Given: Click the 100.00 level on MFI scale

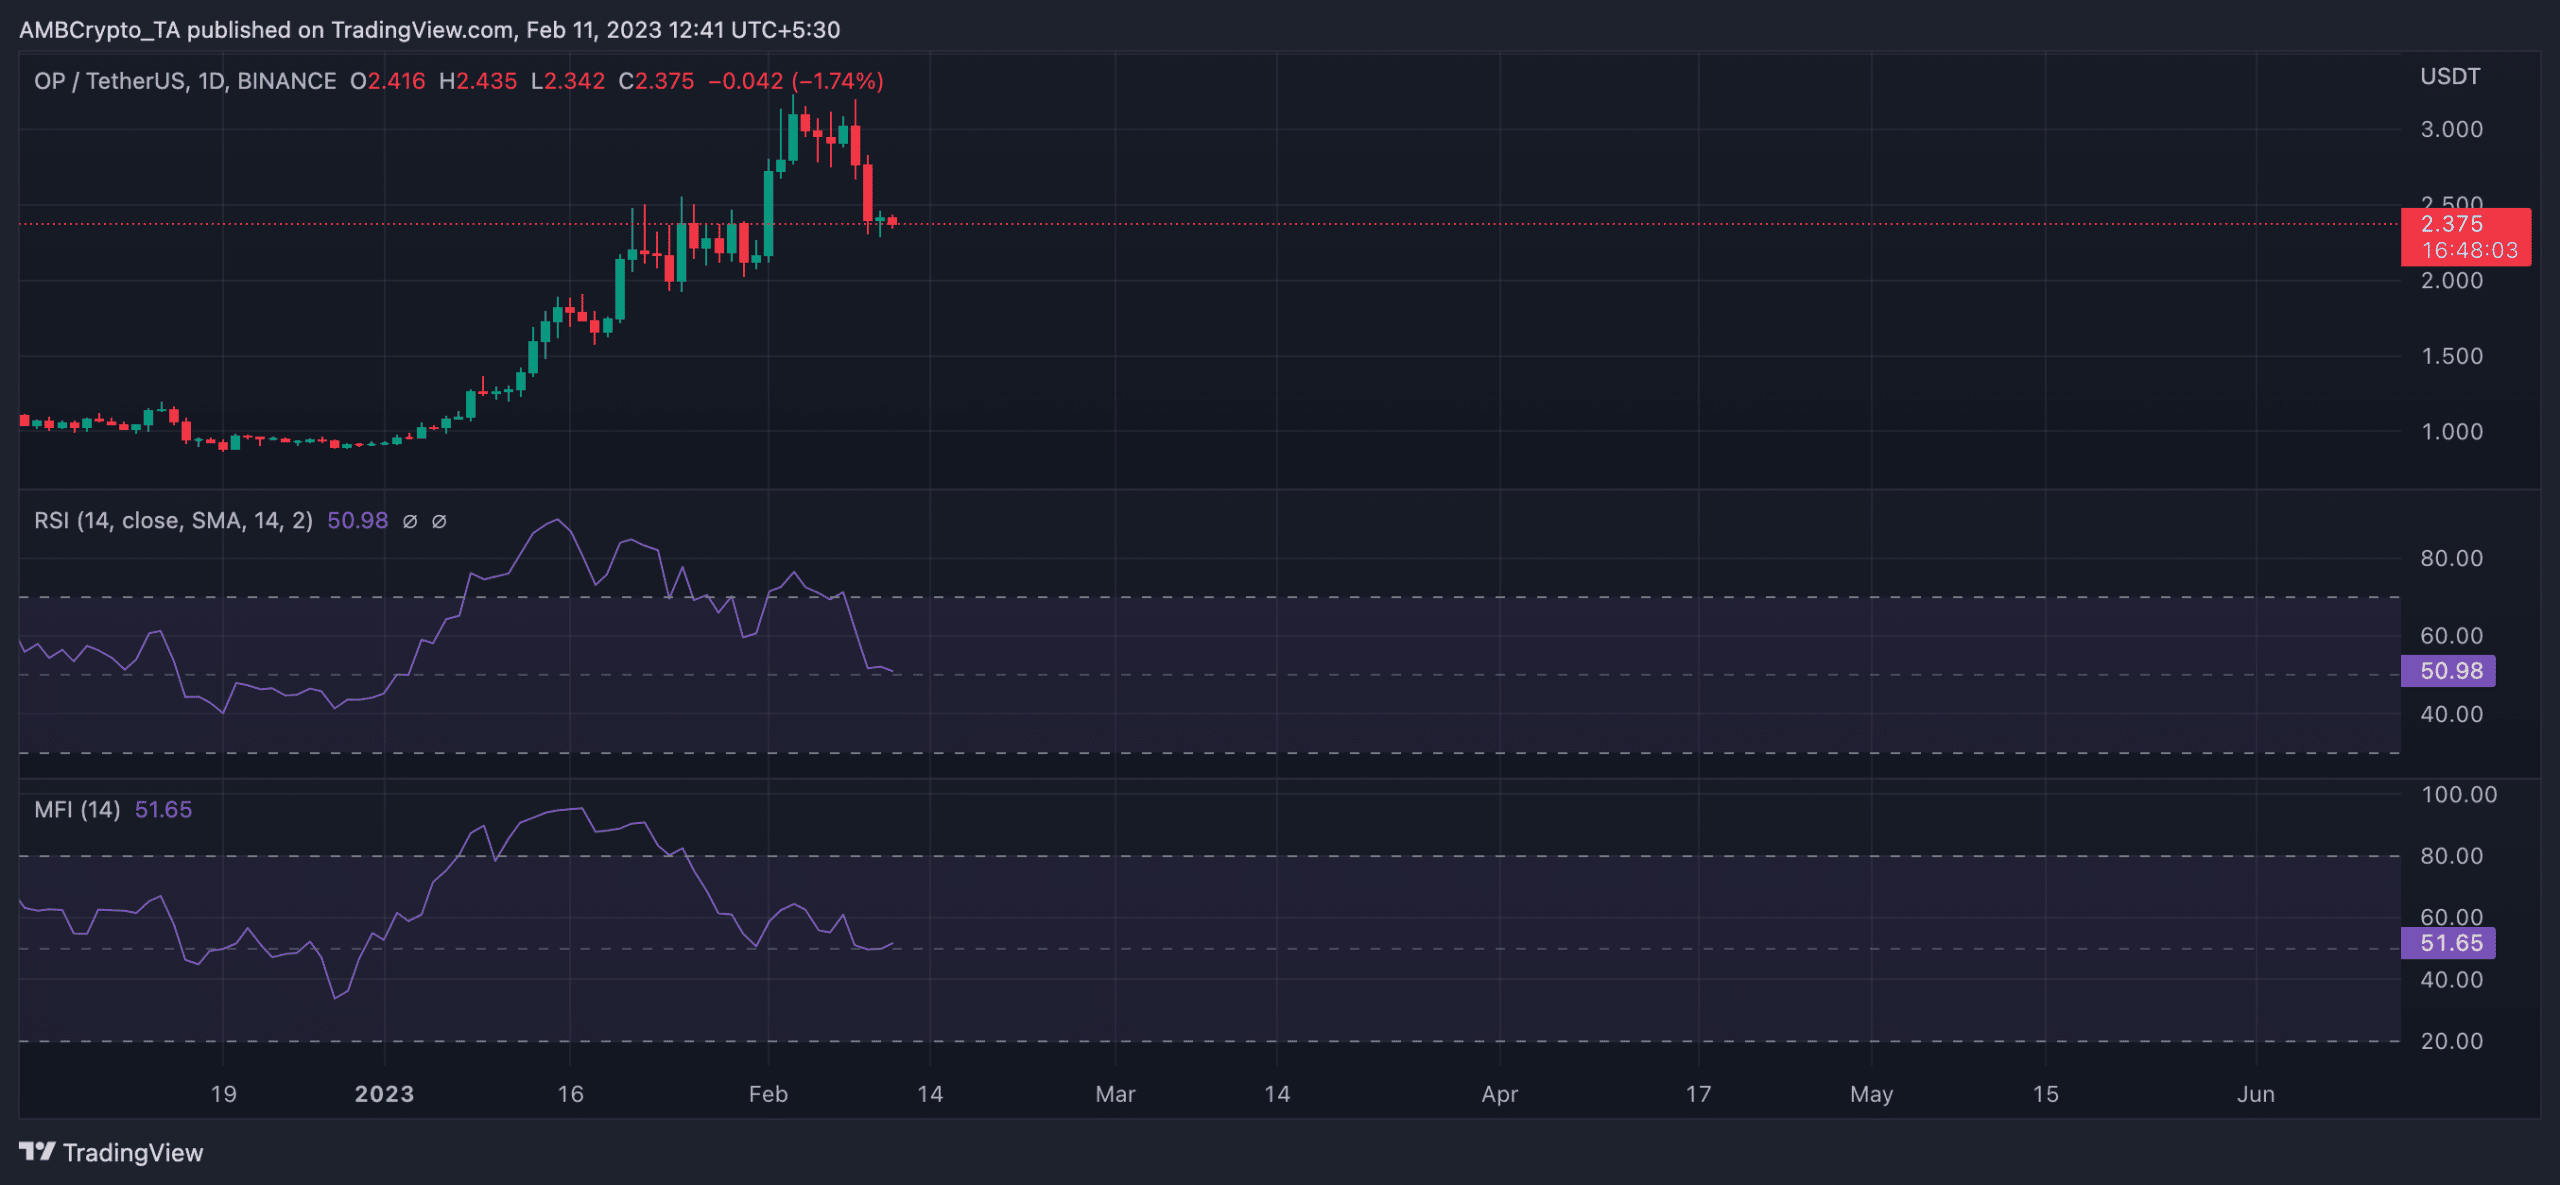Looking at the screenshot, I should coord(2458,795).
